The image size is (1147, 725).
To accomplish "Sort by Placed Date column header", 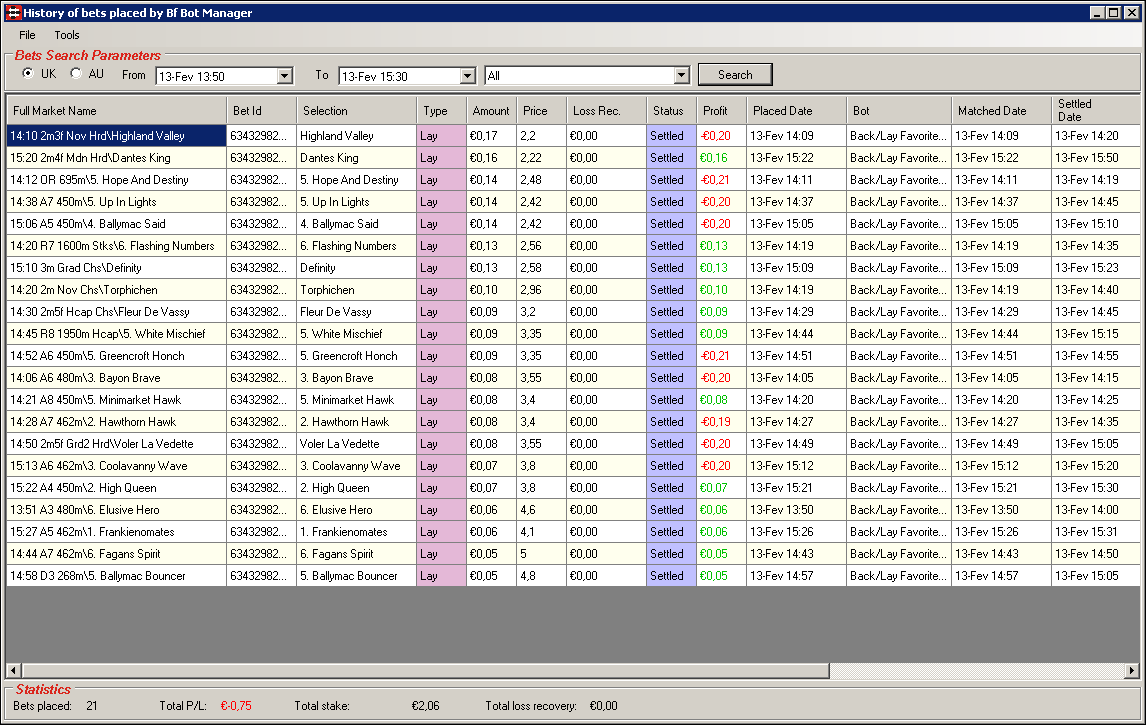I will (797, 110).
